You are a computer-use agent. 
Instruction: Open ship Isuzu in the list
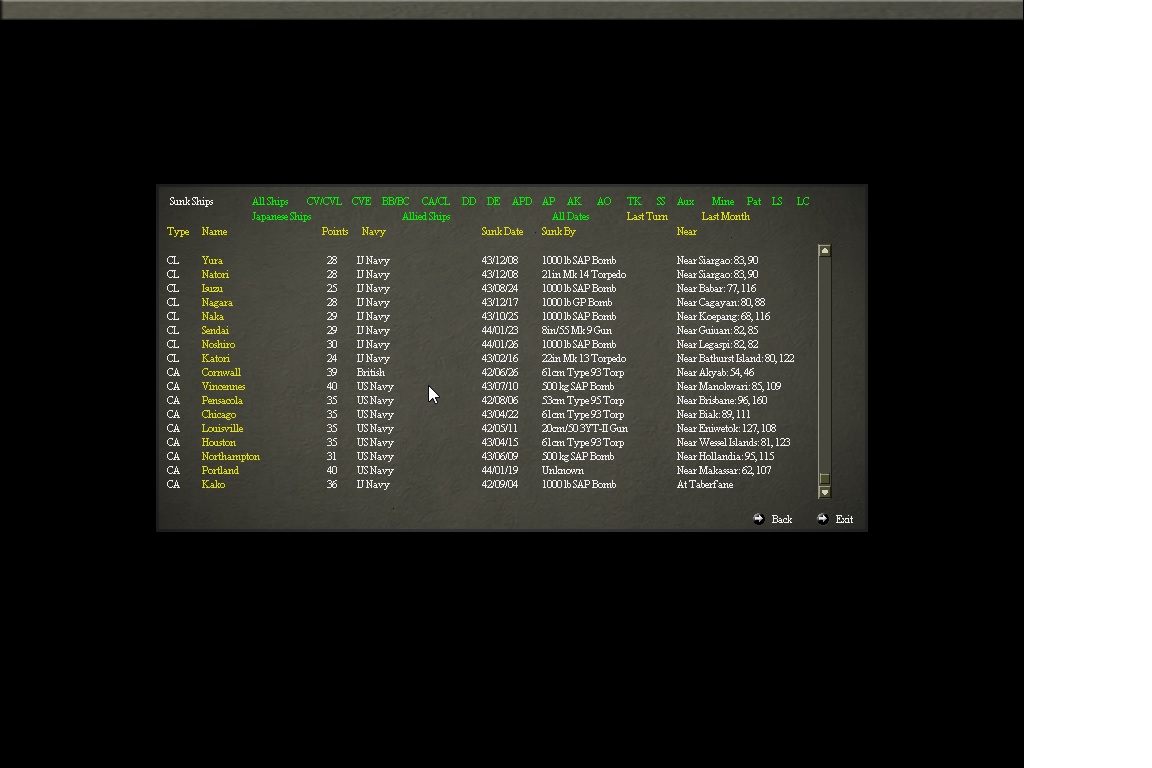(212, 289)
